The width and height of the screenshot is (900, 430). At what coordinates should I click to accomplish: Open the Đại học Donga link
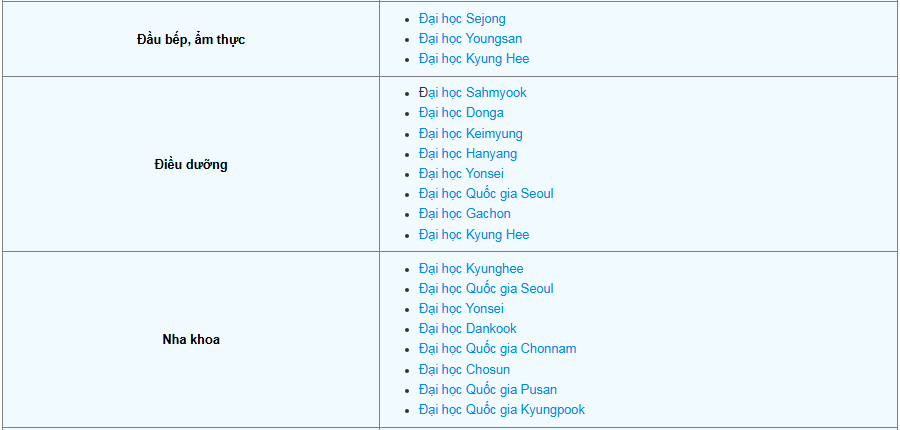pos(461,113)
